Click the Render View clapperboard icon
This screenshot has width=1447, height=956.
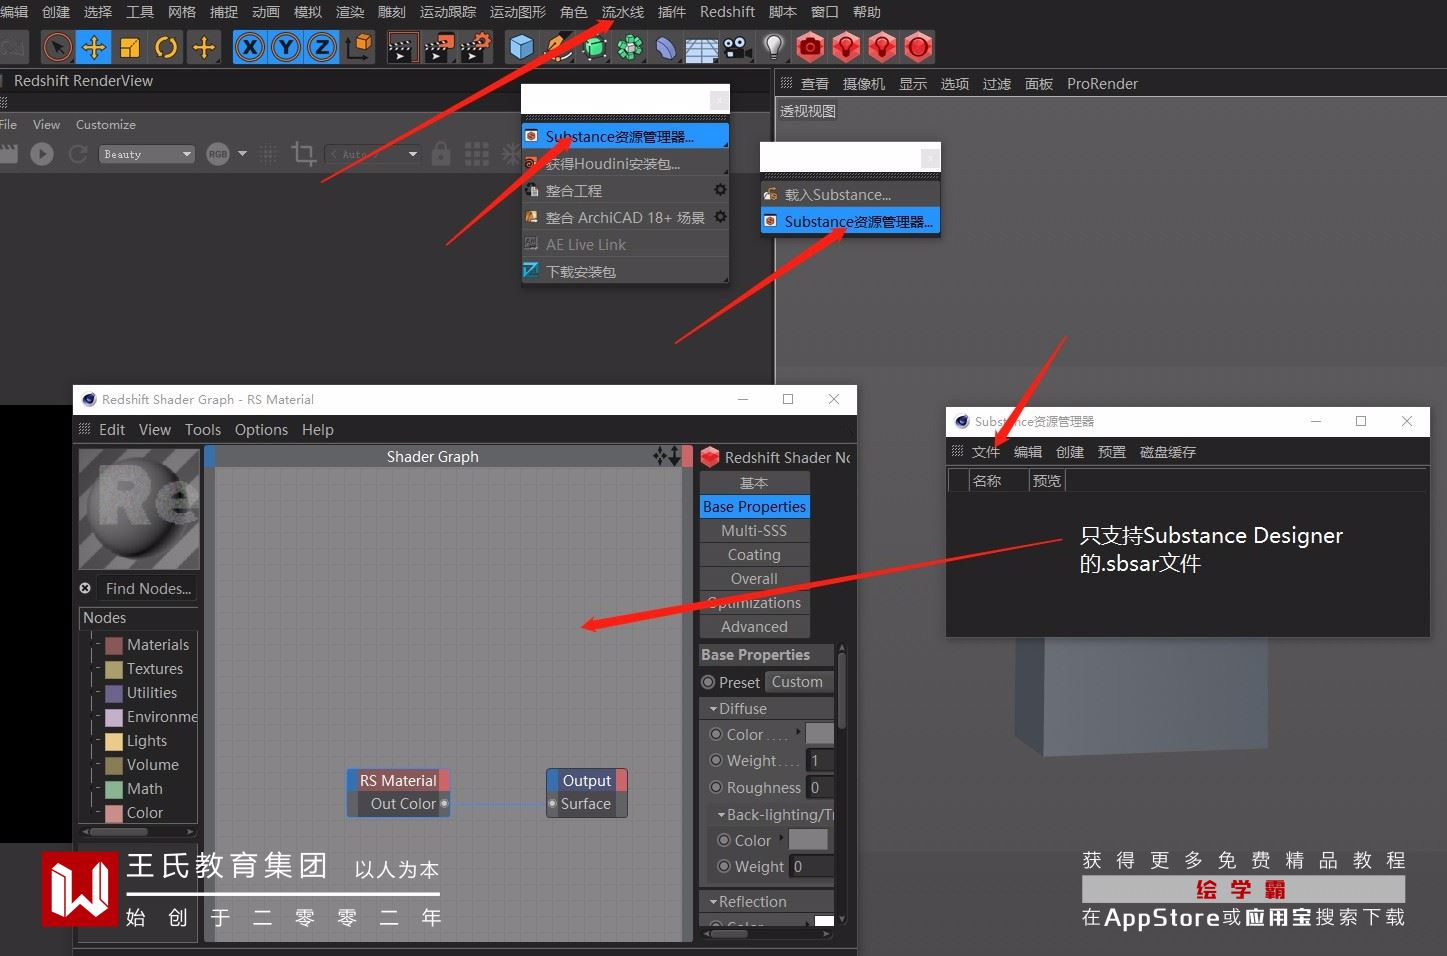coord(402,47)
